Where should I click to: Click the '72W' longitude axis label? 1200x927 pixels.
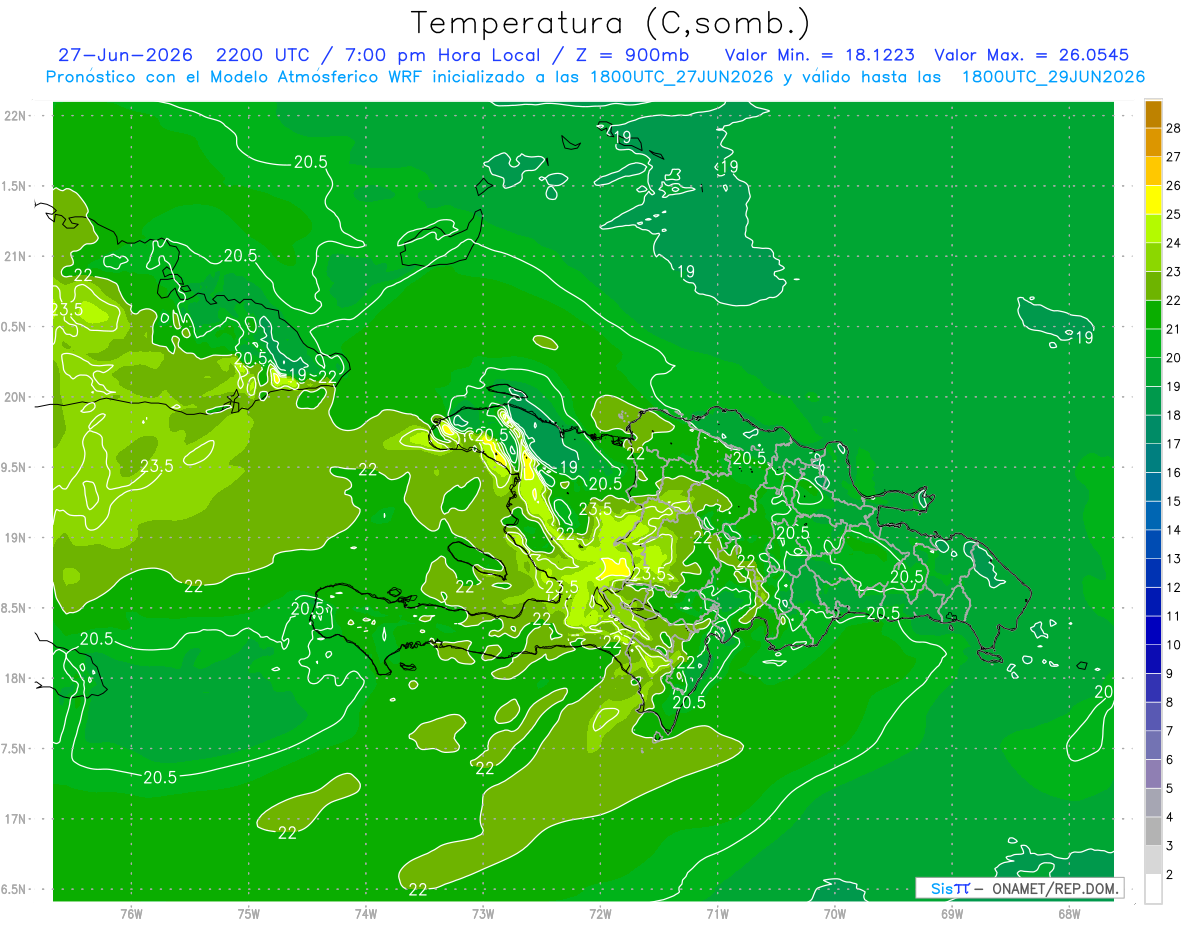coord(600,914)
